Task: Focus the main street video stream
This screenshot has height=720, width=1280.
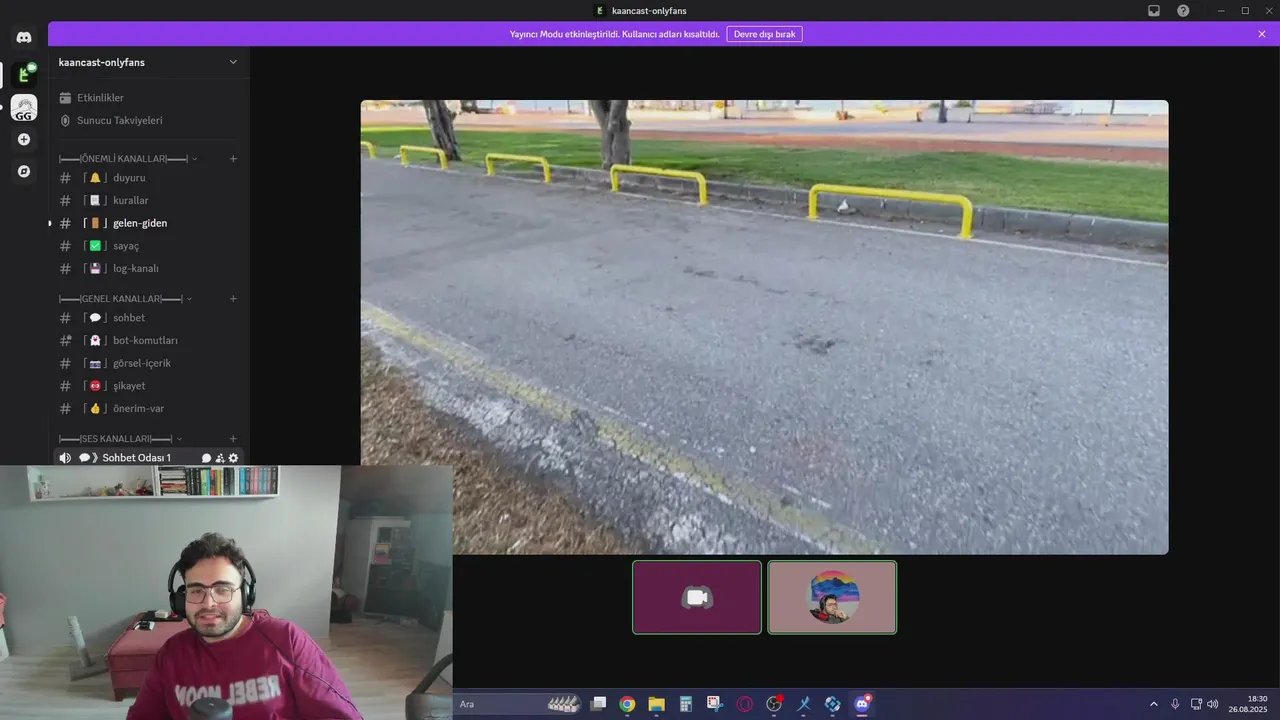Action: point(764,327)
